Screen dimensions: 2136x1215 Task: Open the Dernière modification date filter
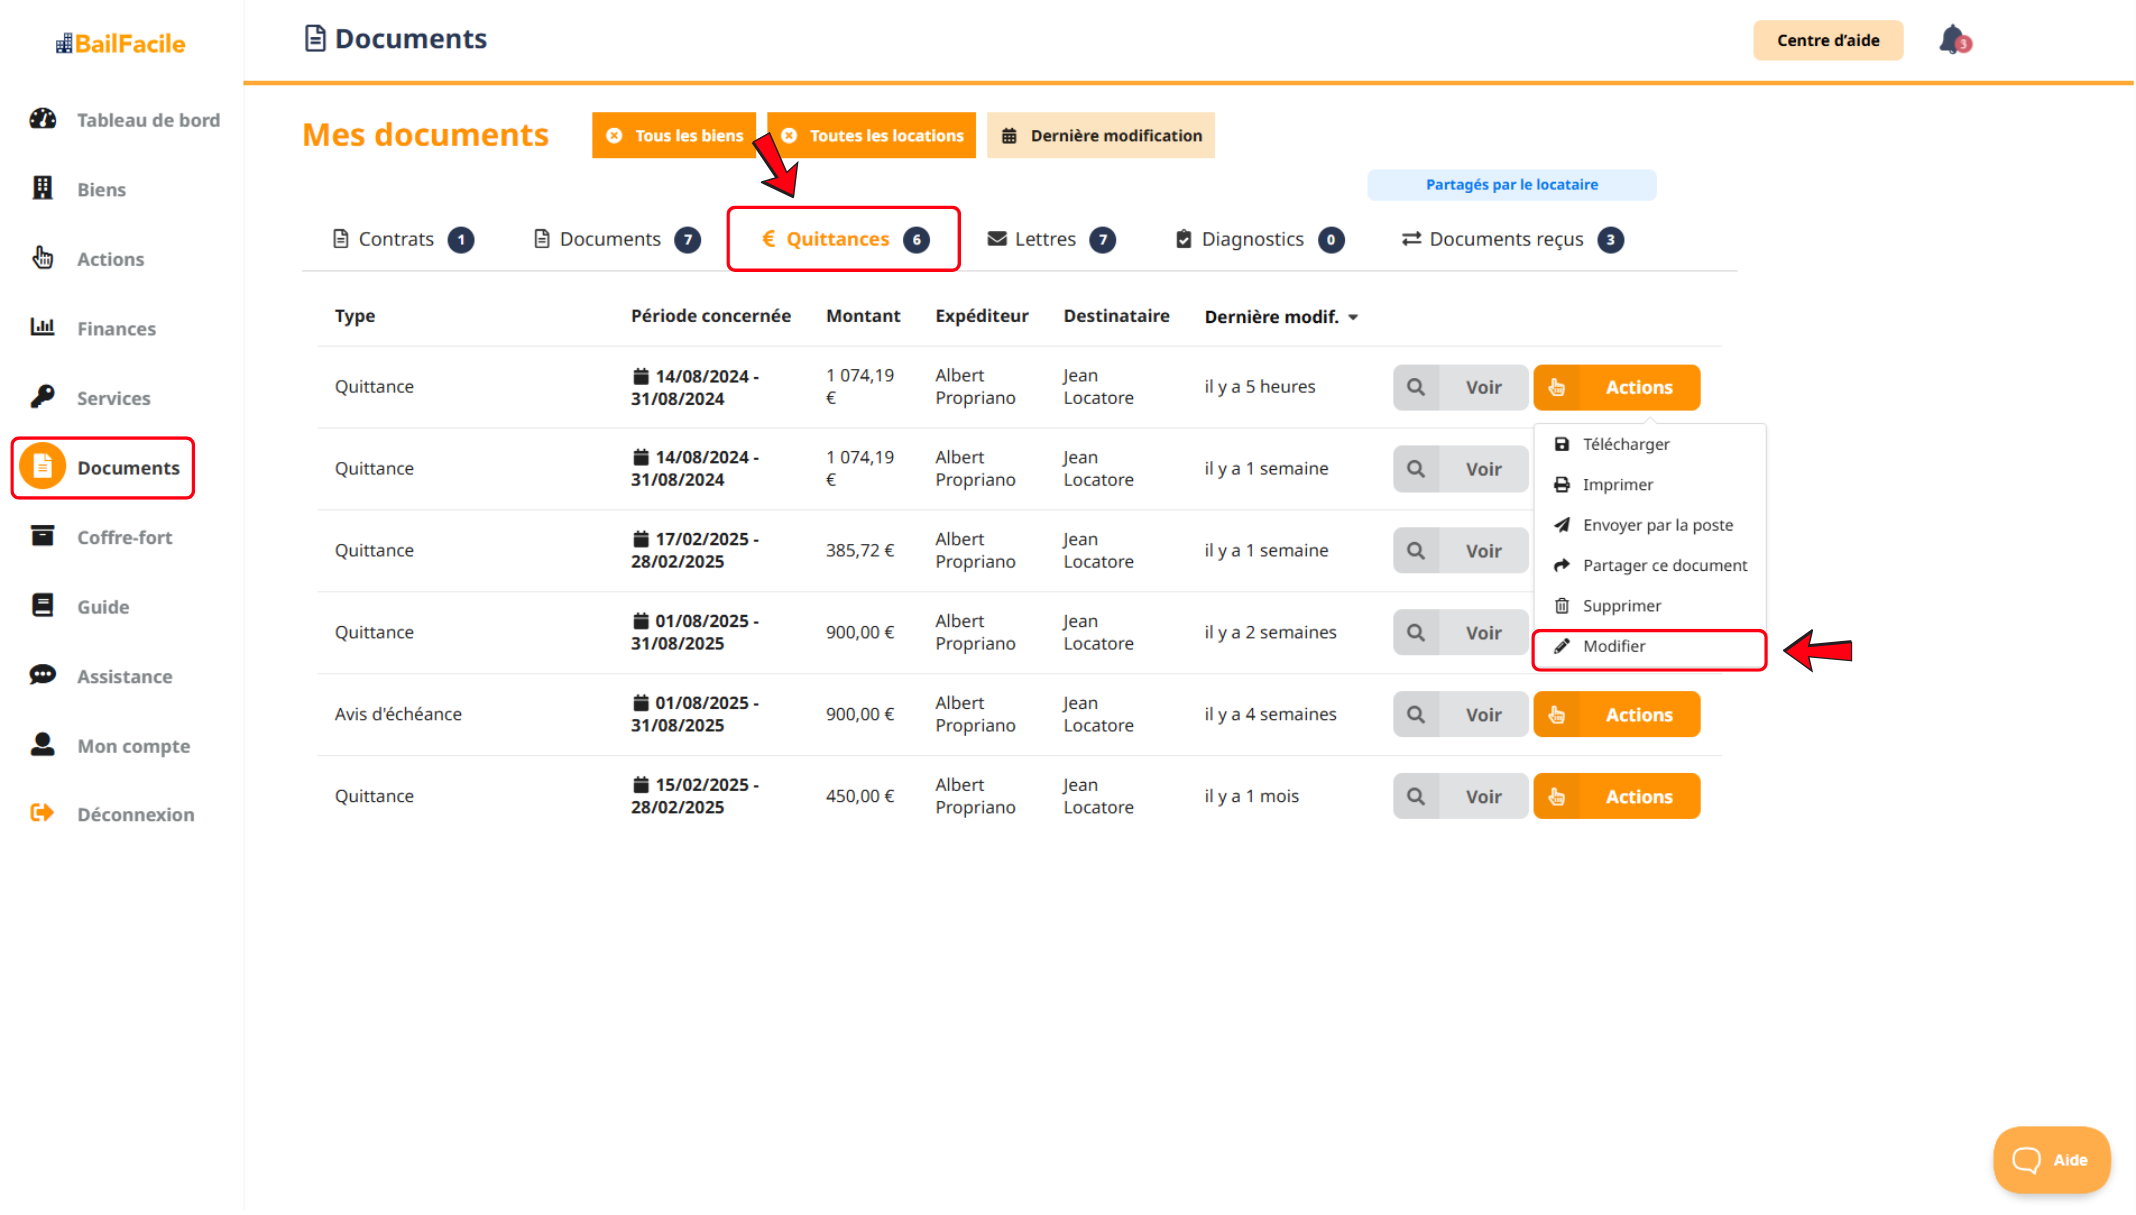[x=1101, y=135]
